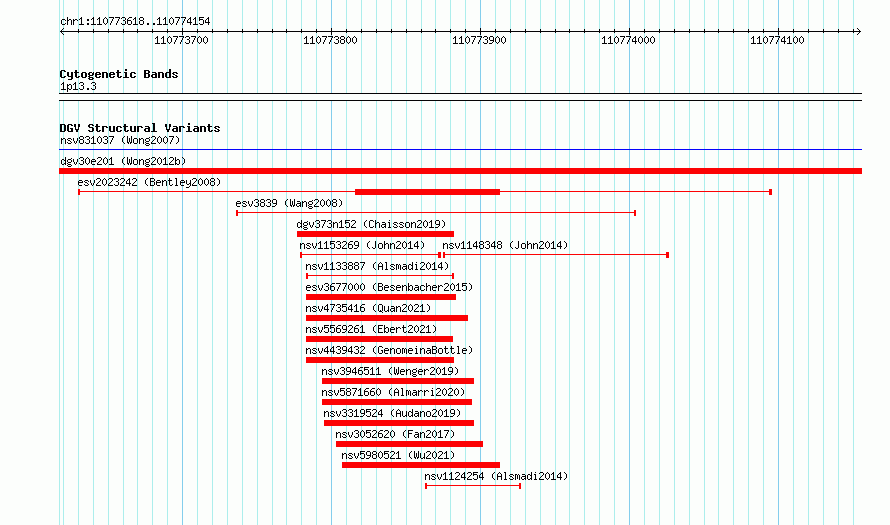The height and width of the screenshot is (525, 890).
Task: Open nsv5980521 (Wu2021) label
Action: coord(398,455)
